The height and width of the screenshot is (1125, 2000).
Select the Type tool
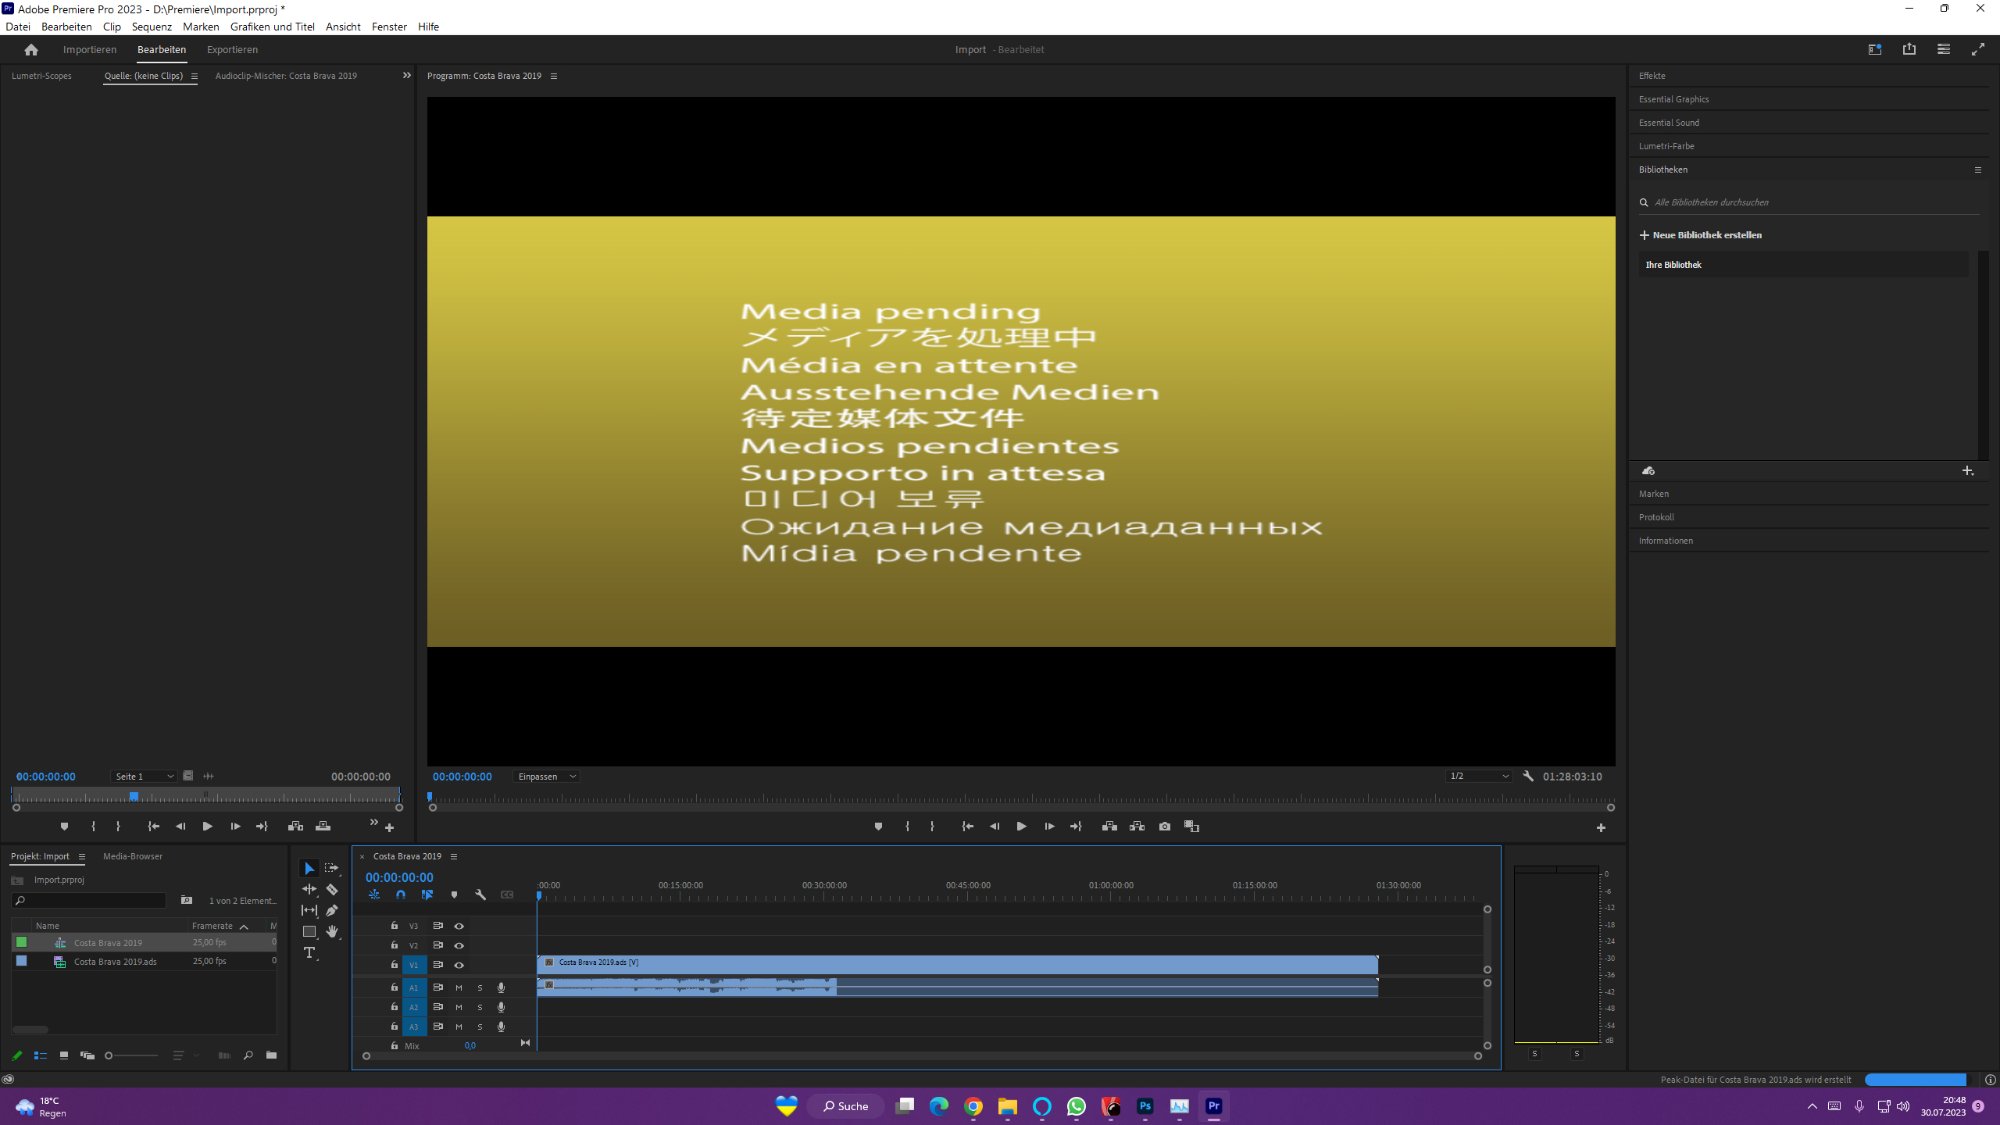click(309, 953)
